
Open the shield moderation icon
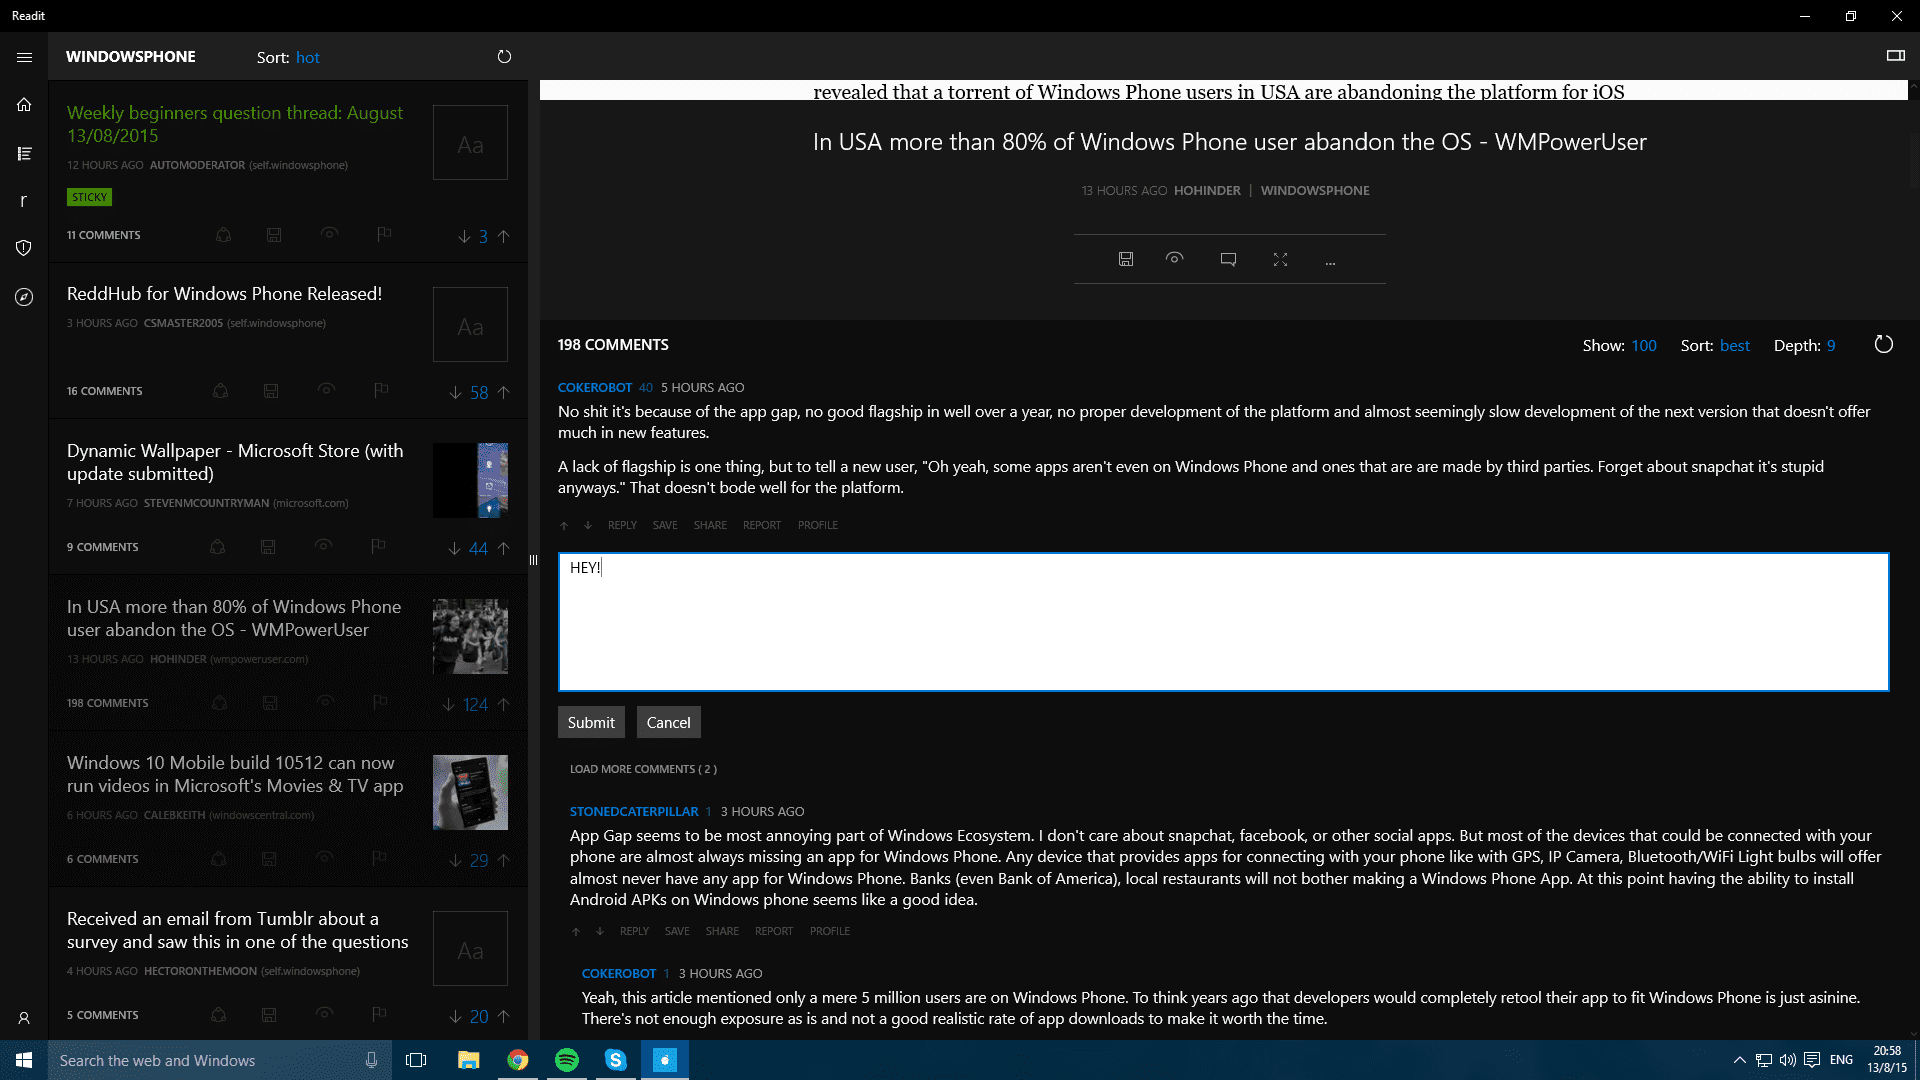(x=24, y=248)
